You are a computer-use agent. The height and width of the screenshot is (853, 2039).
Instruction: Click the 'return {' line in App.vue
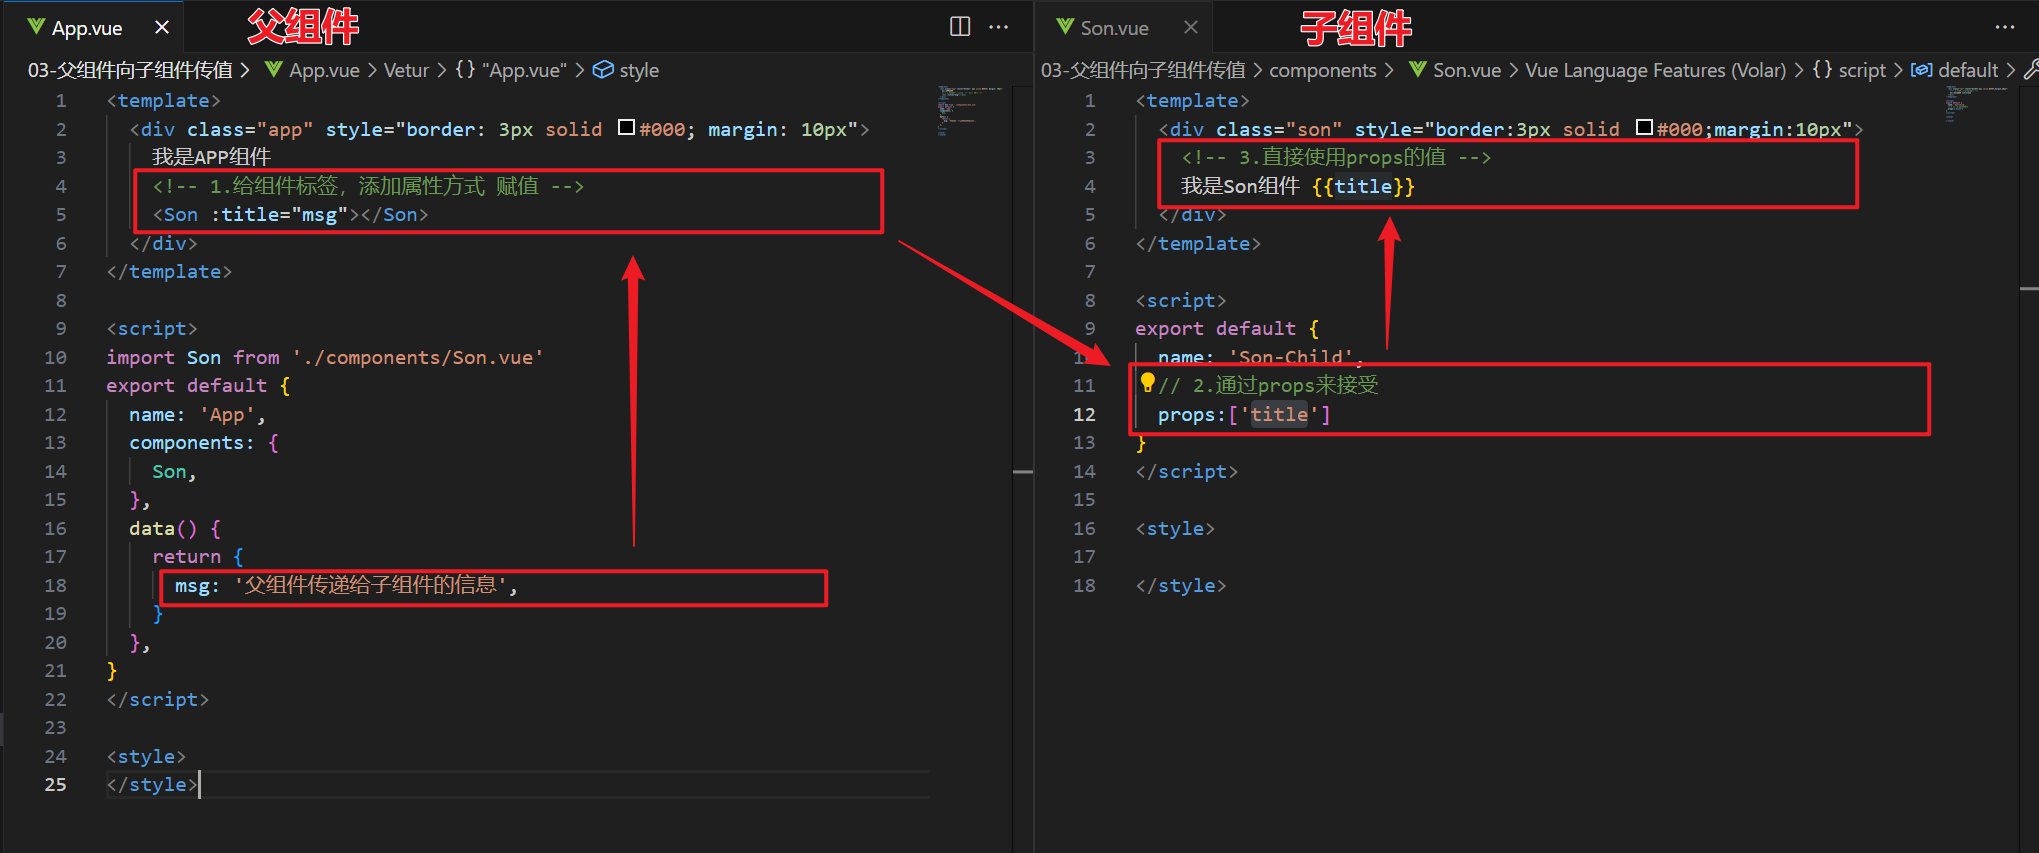[x=198, y=557]
